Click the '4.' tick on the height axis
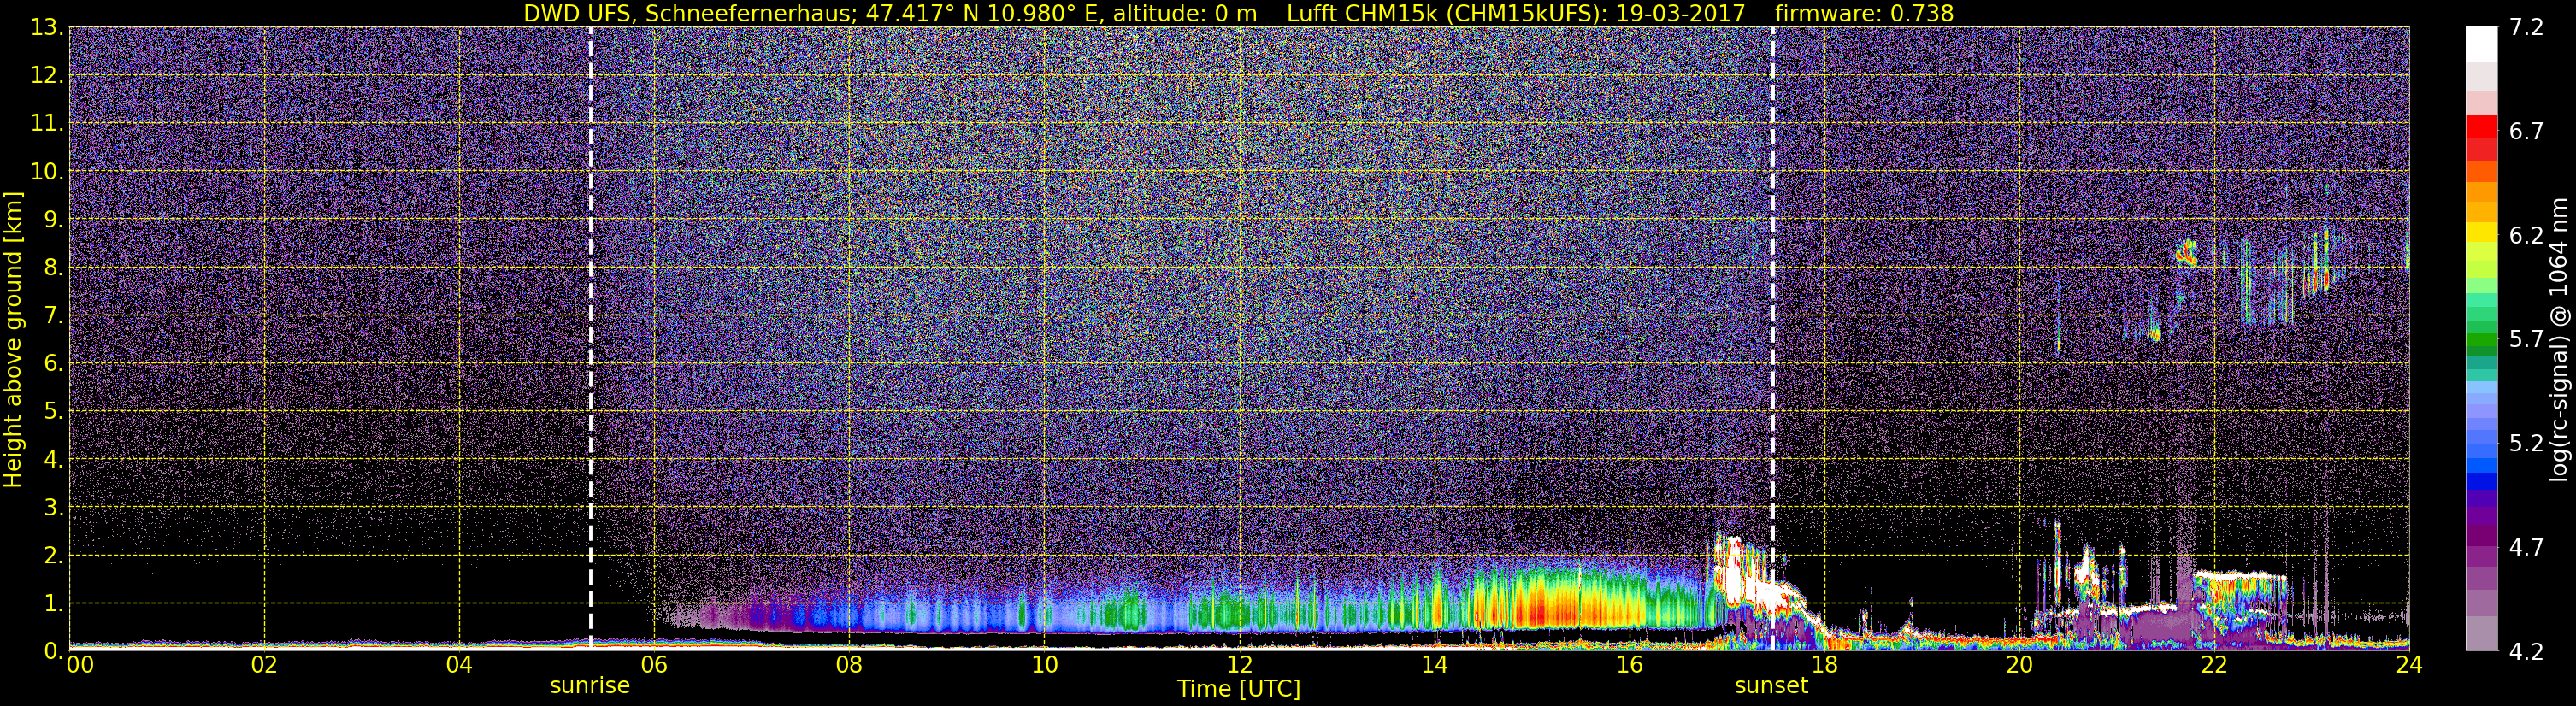 coord(54,460)
